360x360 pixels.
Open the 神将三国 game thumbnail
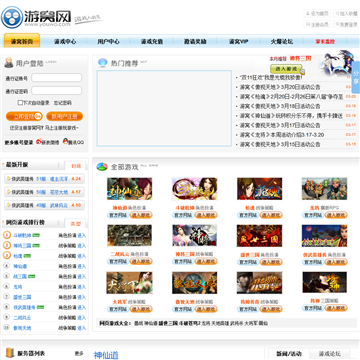[194, 235]
